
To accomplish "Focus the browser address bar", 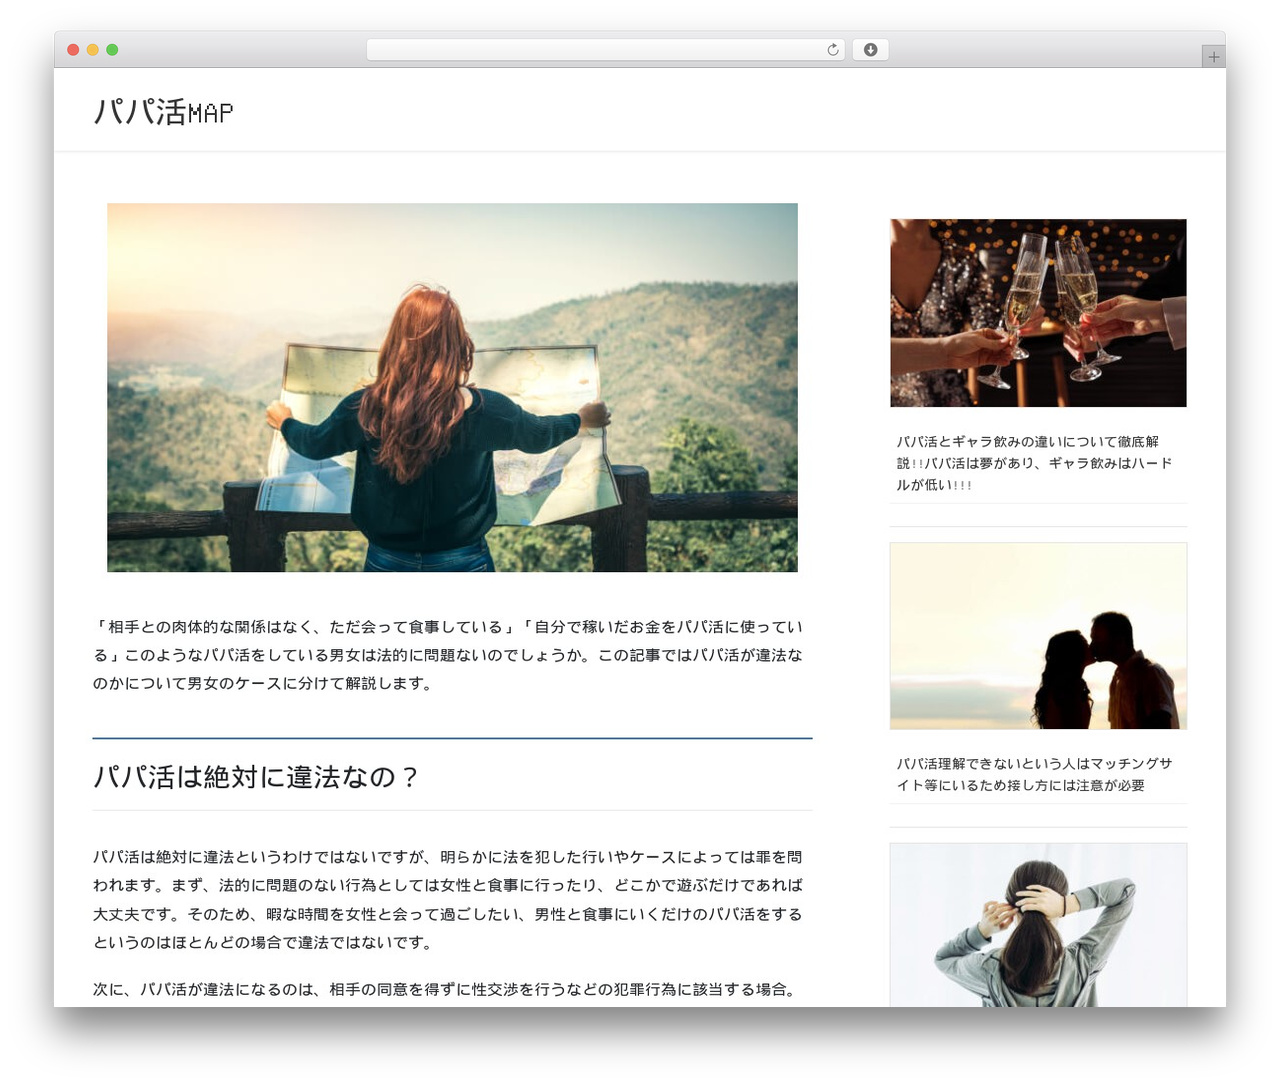I will tap(606, 50).
